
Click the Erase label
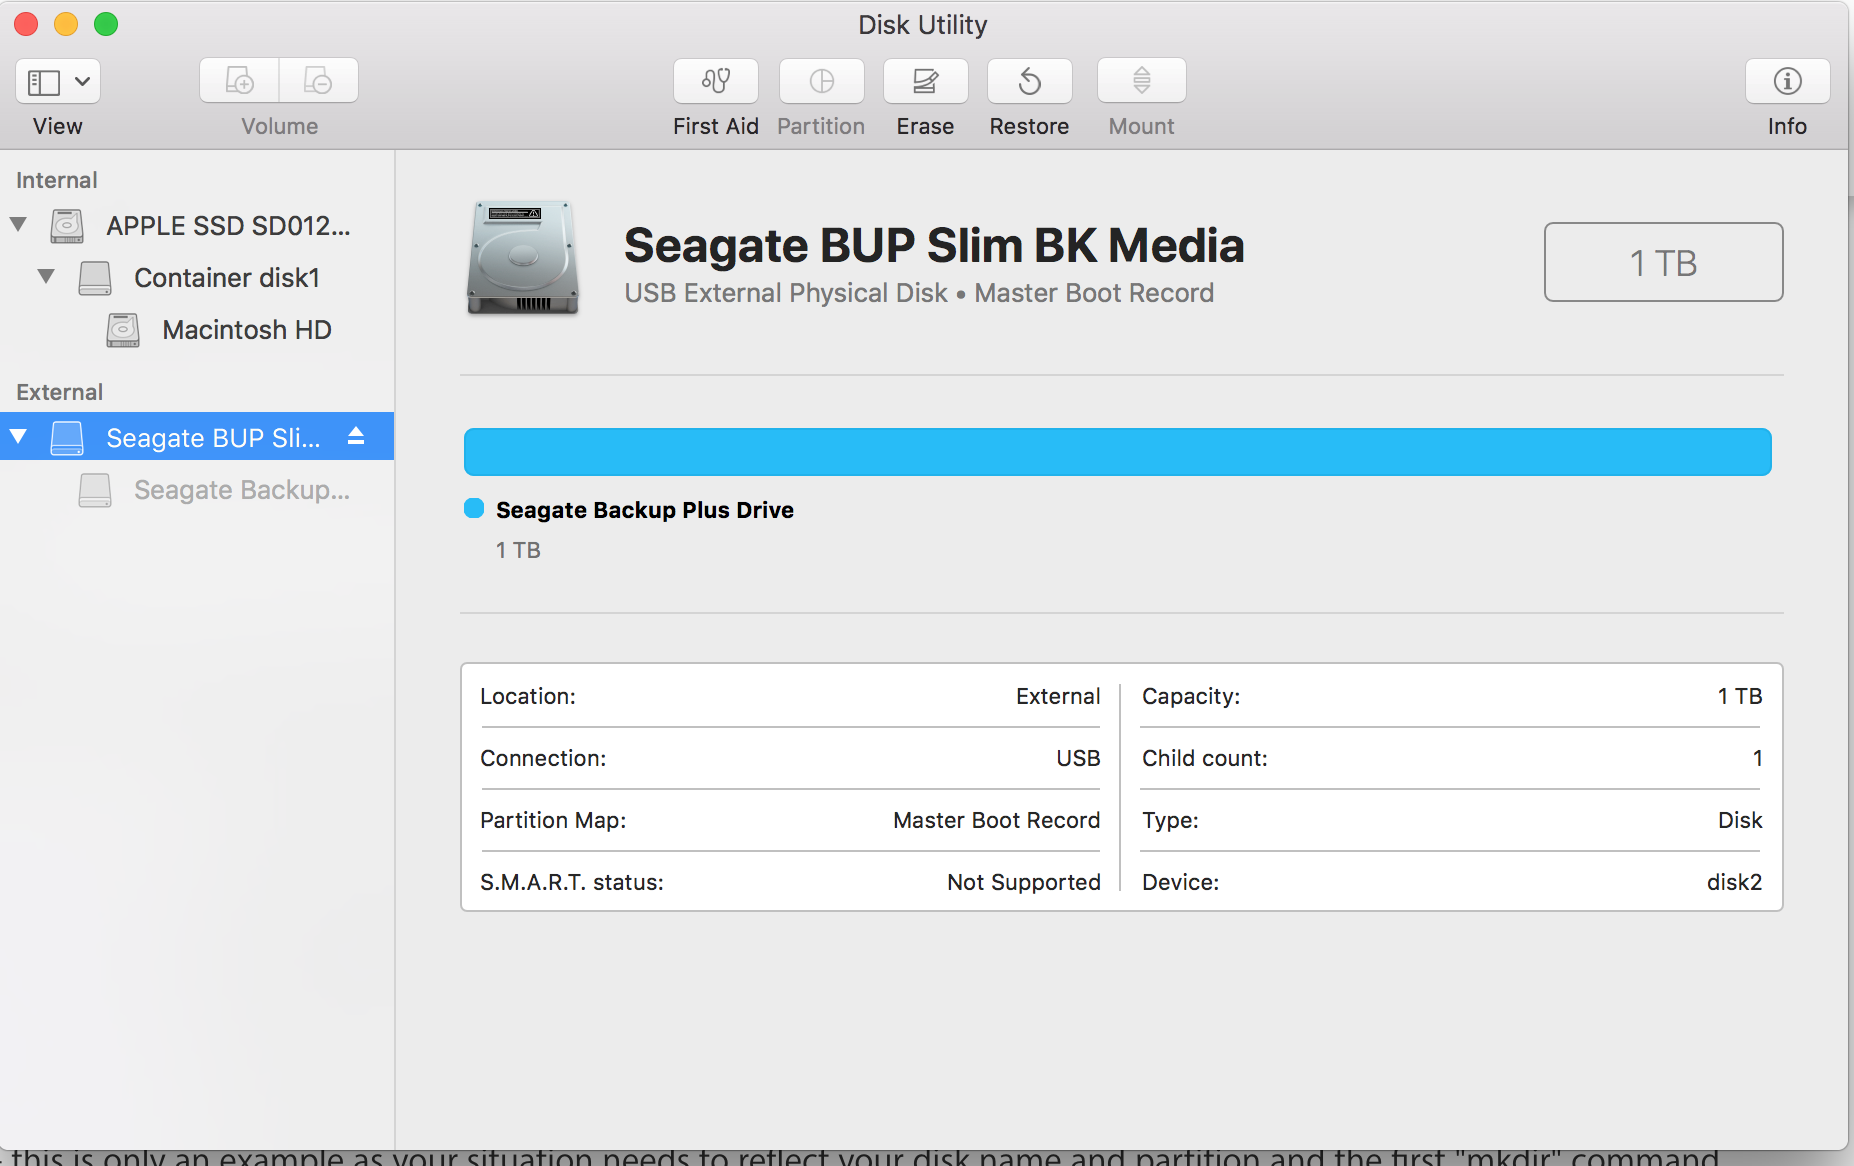tap(926, 126)
